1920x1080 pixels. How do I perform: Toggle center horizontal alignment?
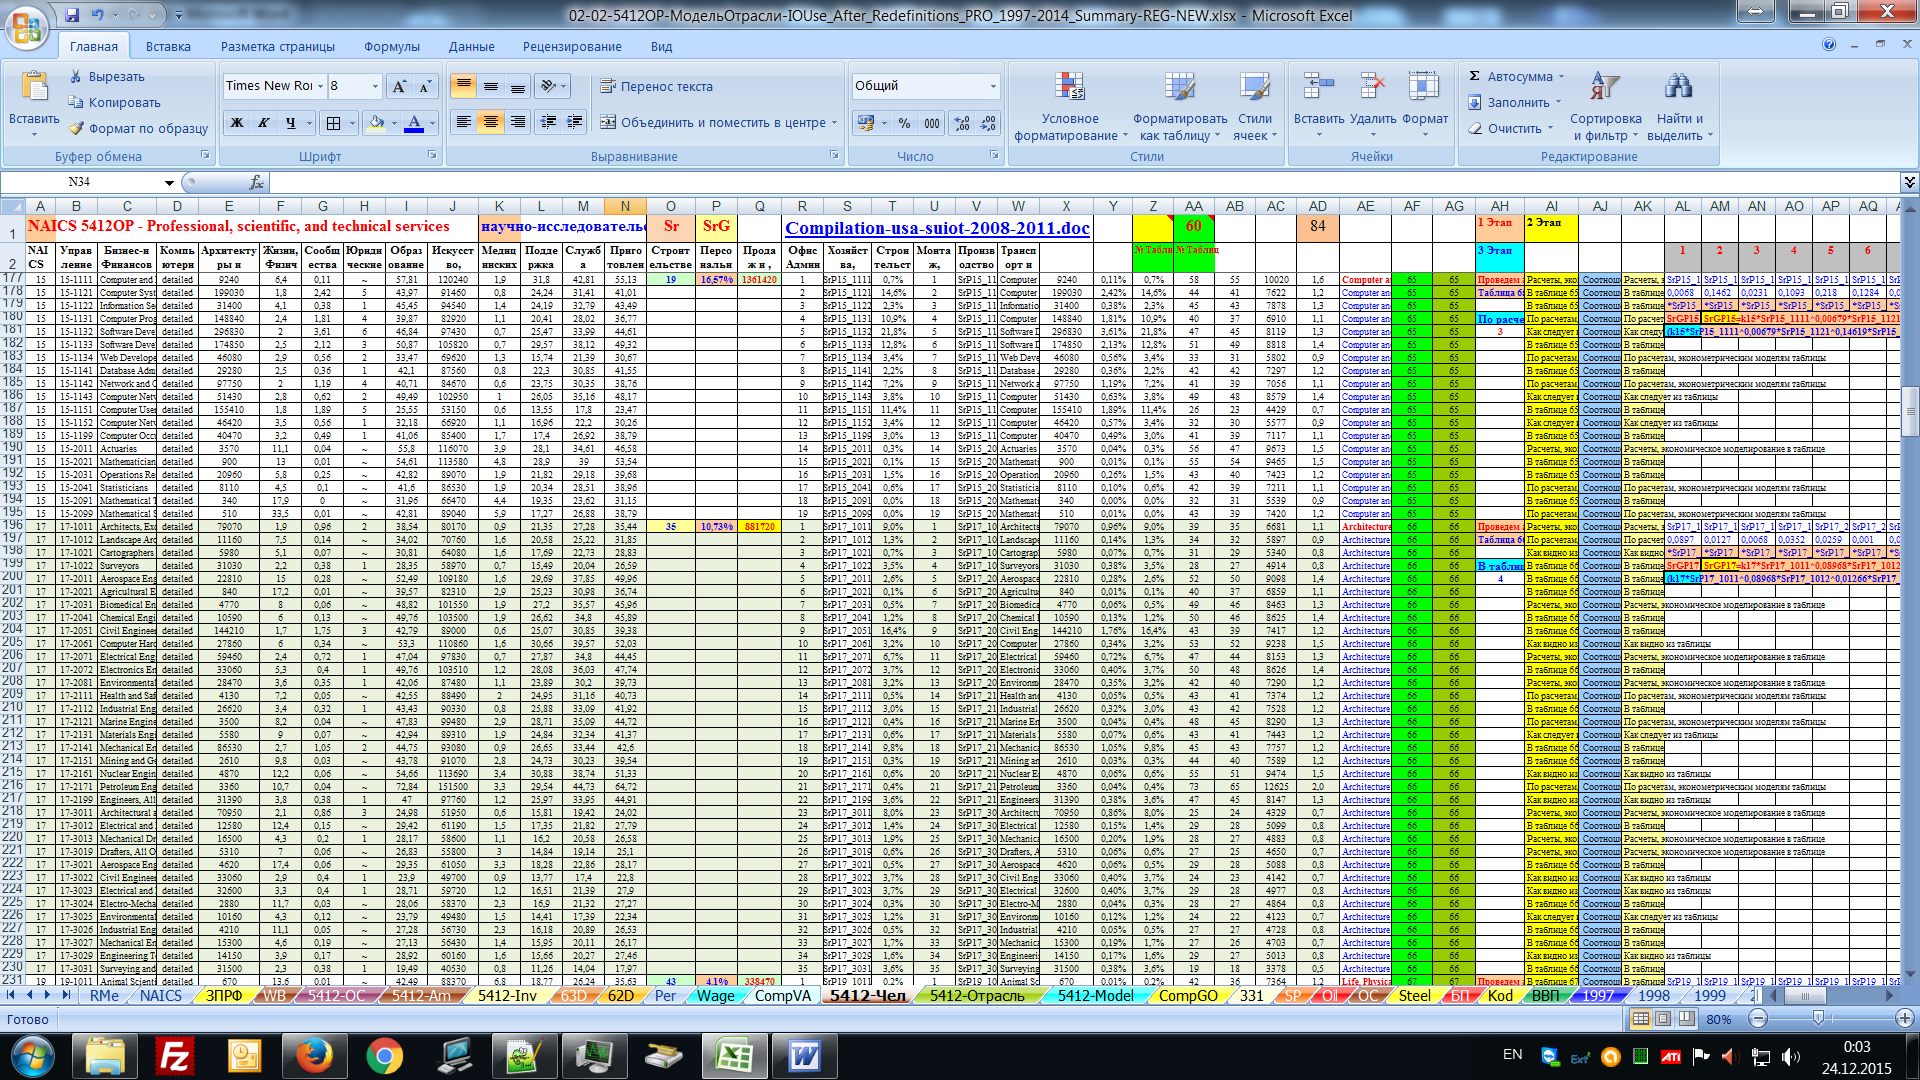(x=490, y=122)
